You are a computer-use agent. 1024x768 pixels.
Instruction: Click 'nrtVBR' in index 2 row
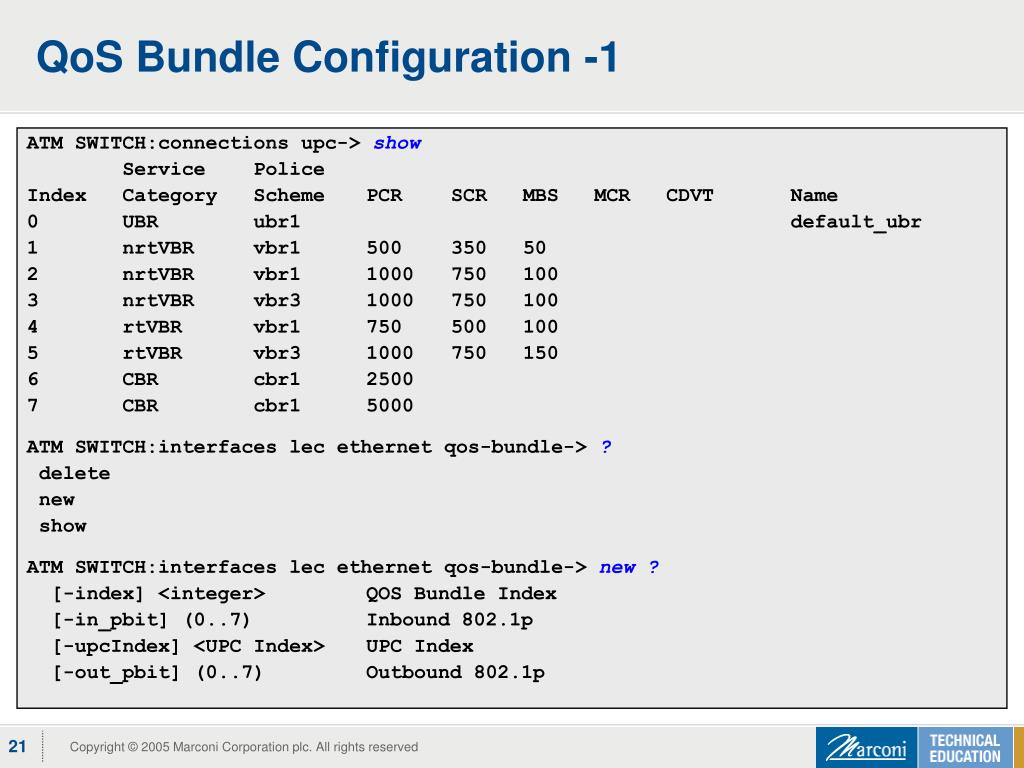tap(158, 274)
